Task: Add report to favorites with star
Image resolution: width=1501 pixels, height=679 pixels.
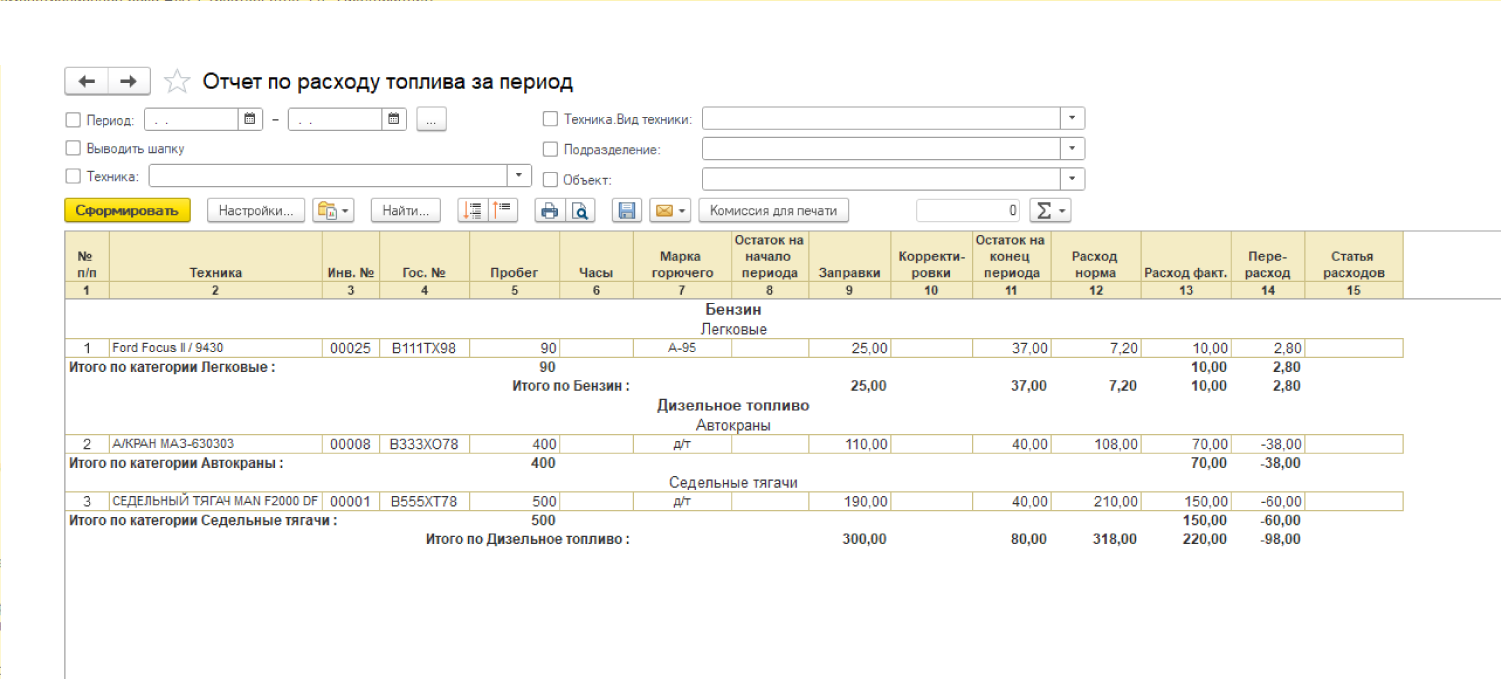Action: (x=177, y=82)
